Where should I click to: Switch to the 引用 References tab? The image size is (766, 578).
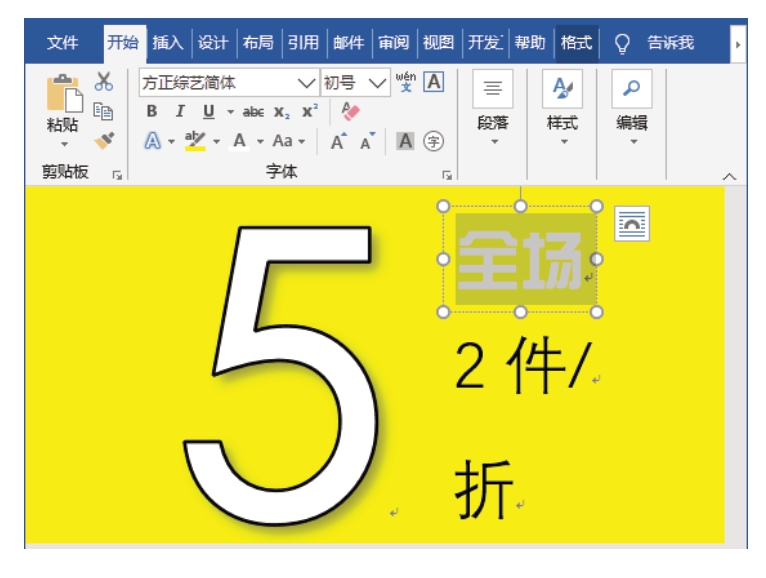pyautogui.click(x=303, y=43)
